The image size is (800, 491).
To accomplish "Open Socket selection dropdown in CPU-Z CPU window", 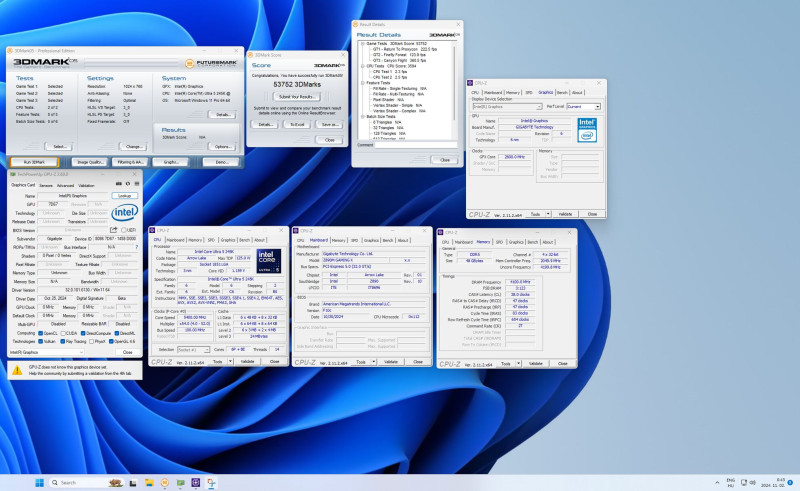I will tap(193, 350).
